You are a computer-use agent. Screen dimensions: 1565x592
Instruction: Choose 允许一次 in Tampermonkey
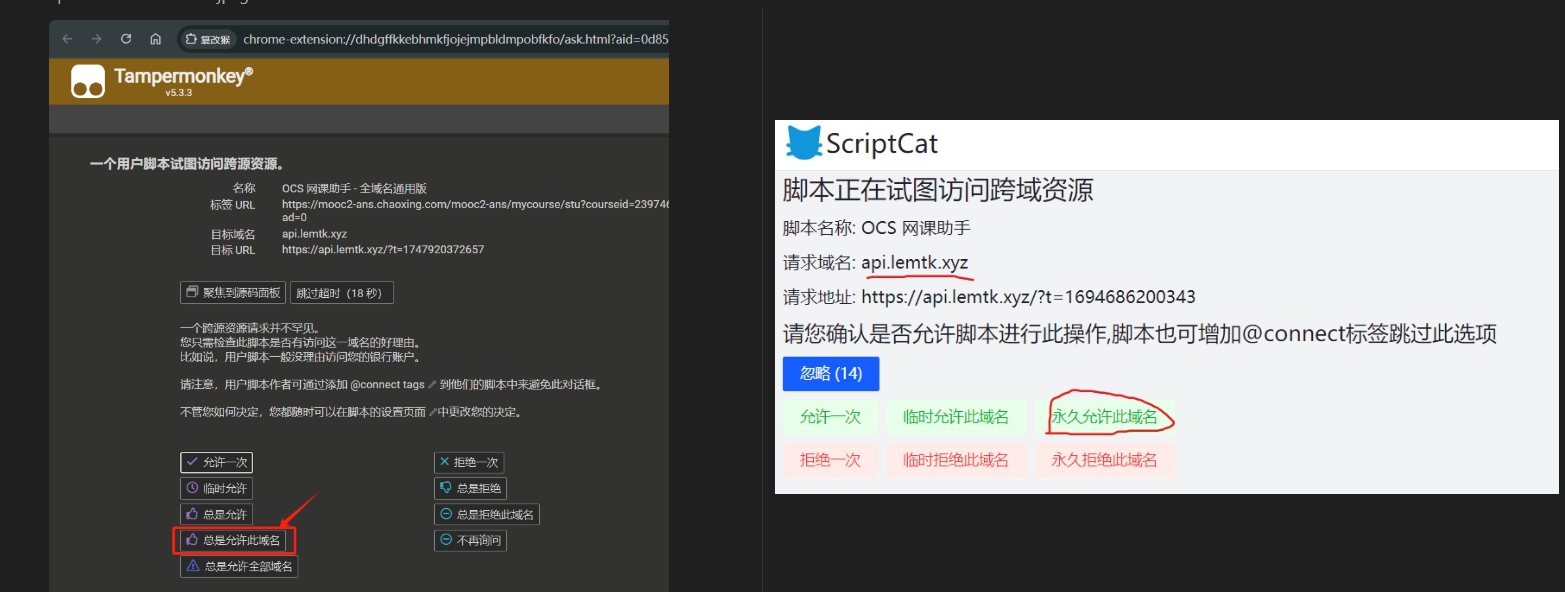point(216,463)
